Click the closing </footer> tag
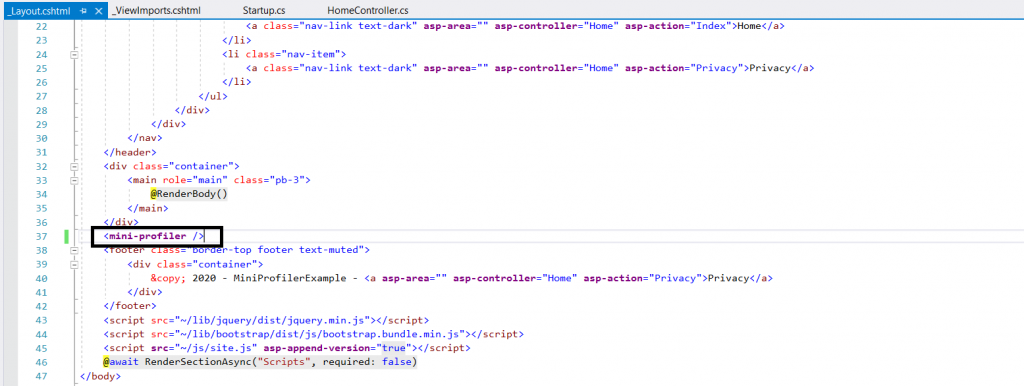This screenshot has width=1024, height=386. (x=130, y=306)
